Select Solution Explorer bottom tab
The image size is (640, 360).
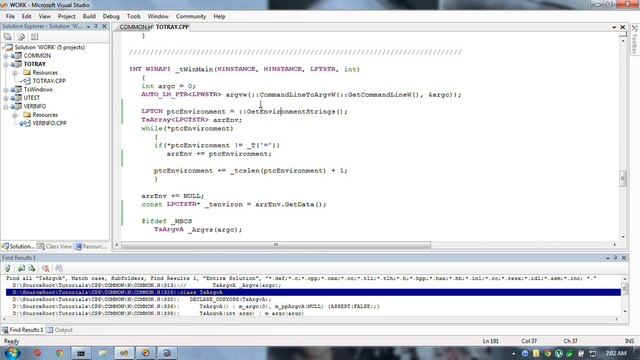(x=18, y=247)
